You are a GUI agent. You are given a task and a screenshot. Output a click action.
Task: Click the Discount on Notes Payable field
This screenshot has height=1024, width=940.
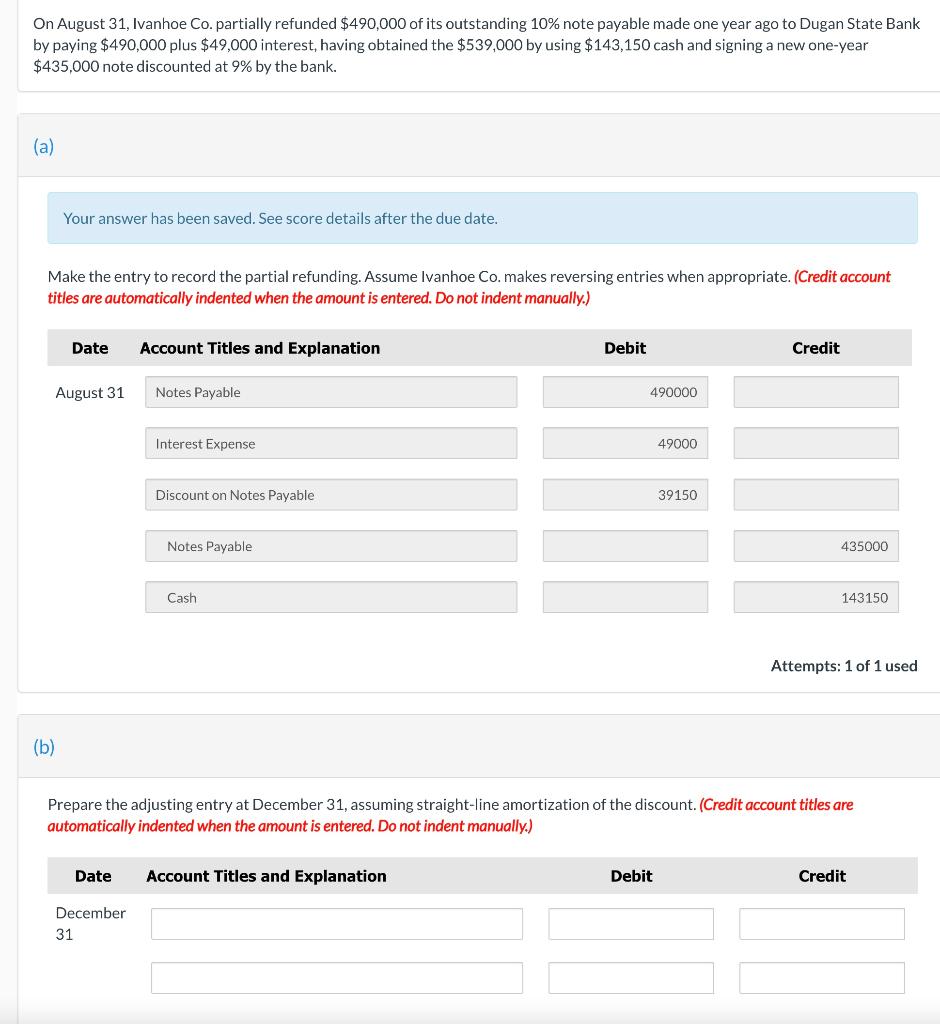330,494
